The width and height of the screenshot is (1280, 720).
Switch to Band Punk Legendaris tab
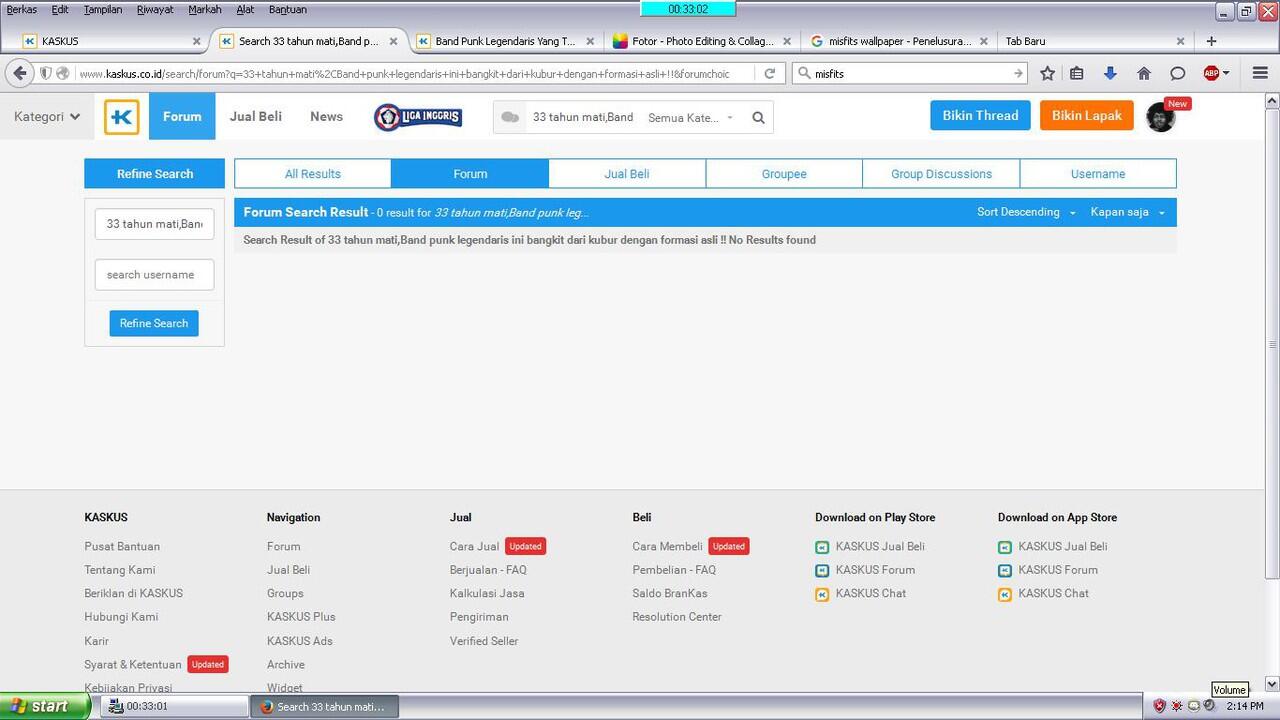pyautogui.click(x=505, y=41)
